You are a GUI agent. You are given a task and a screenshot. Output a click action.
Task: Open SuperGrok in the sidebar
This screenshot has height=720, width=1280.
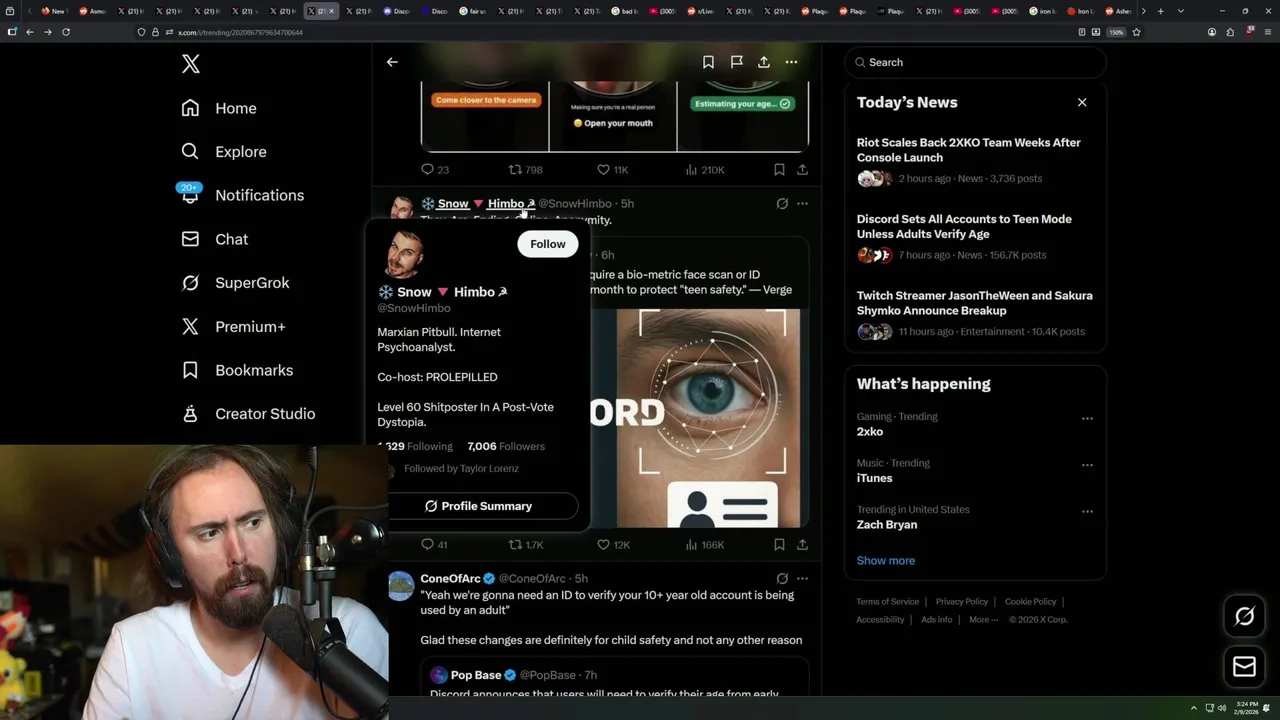click(235, 283)
